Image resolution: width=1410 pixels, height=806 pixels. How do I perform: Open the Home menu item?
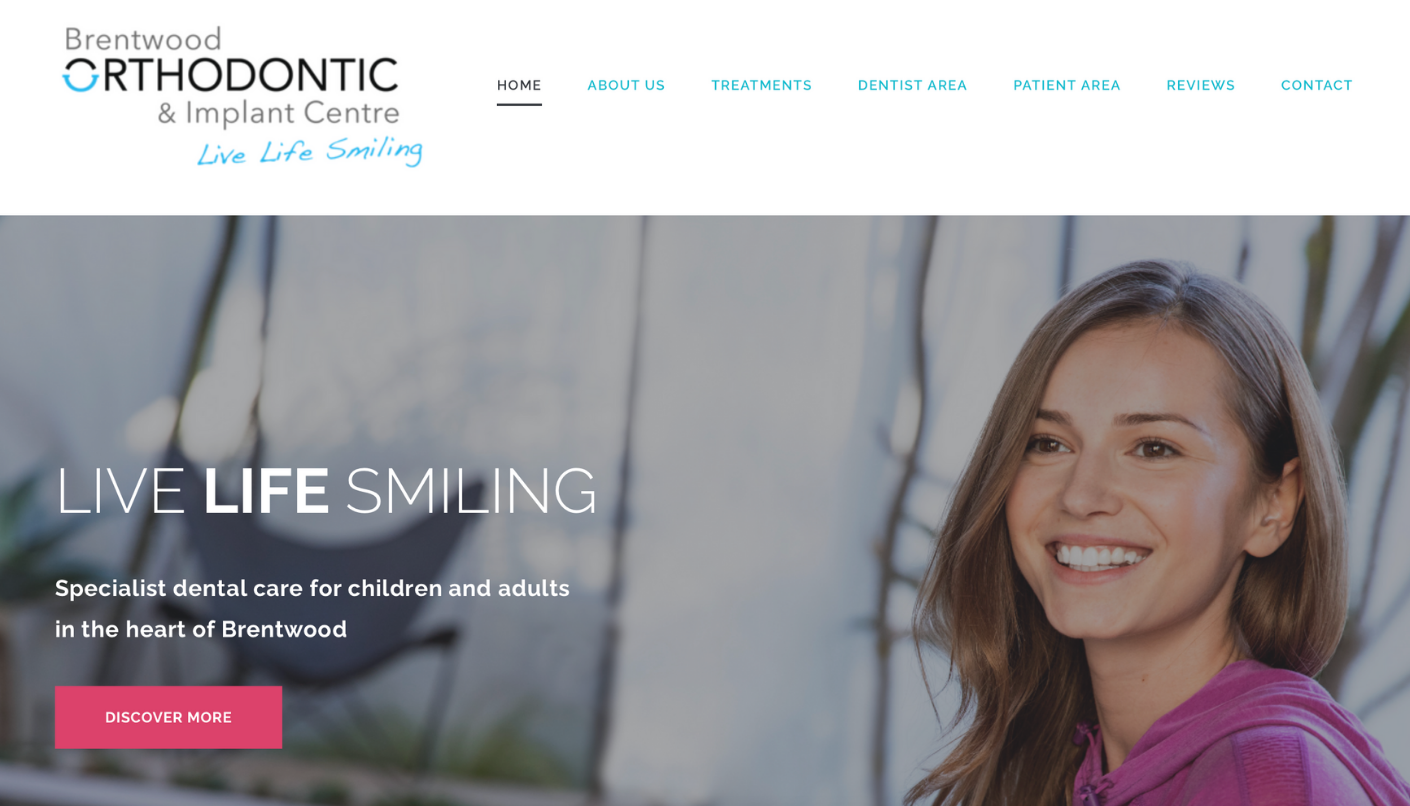(x=519, y=85)
